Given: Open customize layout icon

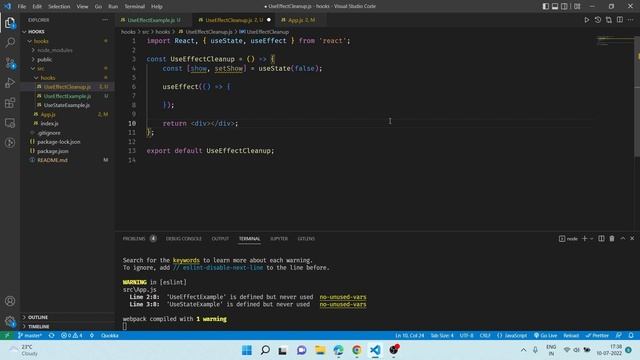Looking at the screenshot, I should point(577,6).
